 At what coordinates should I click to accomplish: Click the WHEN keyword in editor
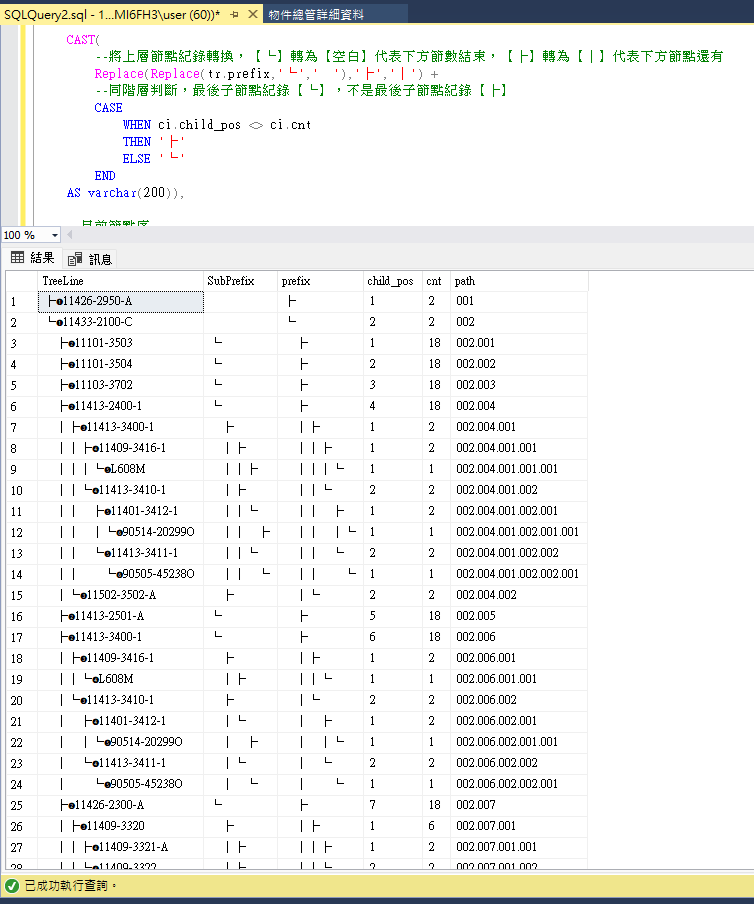[137, 125]
